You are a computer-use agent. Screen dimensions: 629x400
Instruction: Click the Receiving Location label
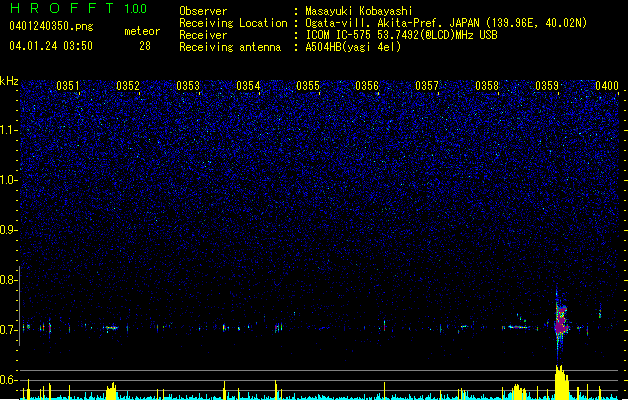[233, 23]
